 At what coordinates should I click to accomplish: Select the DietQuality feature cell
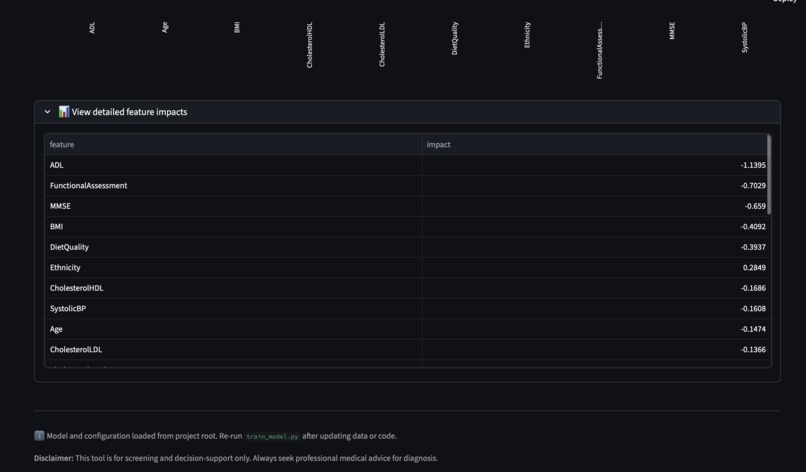233,247
